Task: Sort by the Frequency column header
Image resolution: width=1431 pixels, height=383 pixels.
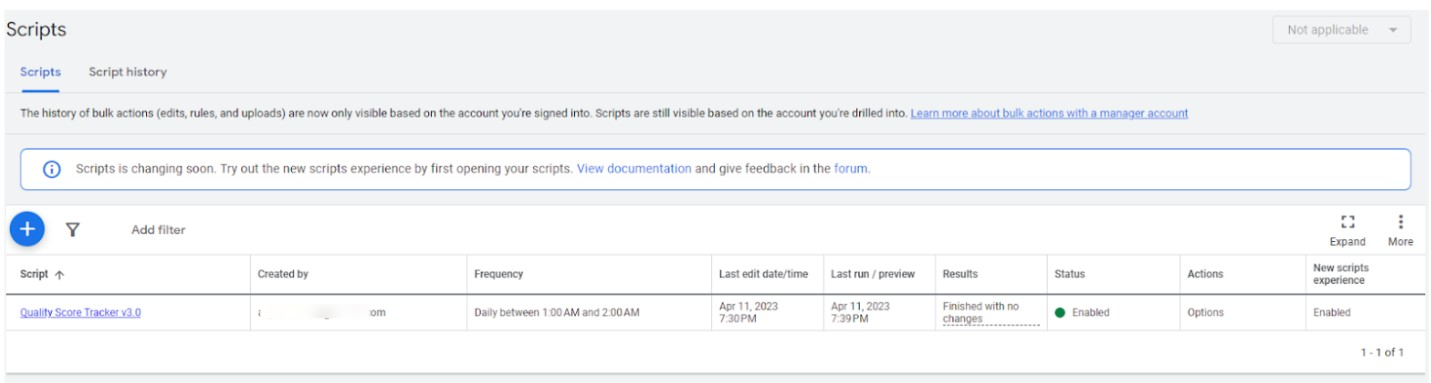Action: (498, 274)
